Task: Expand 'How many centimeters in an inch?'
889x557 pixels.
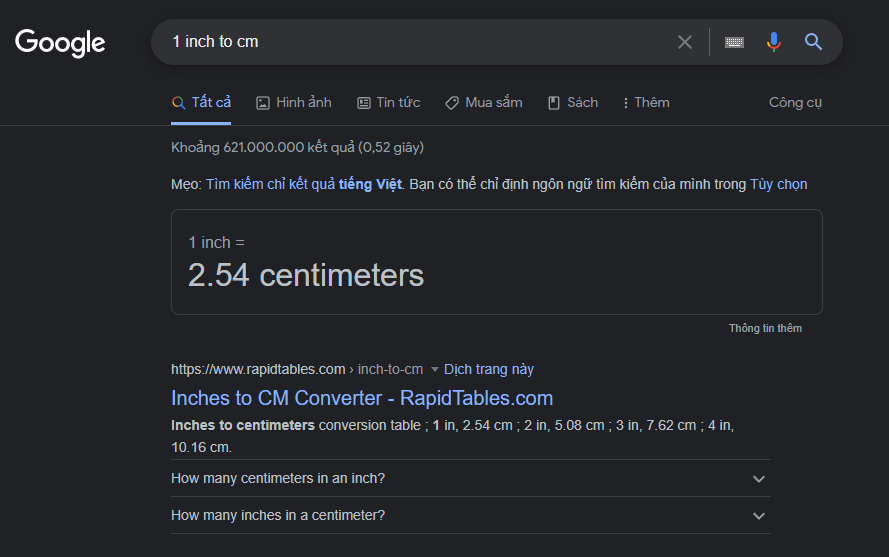Action: coord(470,479)
